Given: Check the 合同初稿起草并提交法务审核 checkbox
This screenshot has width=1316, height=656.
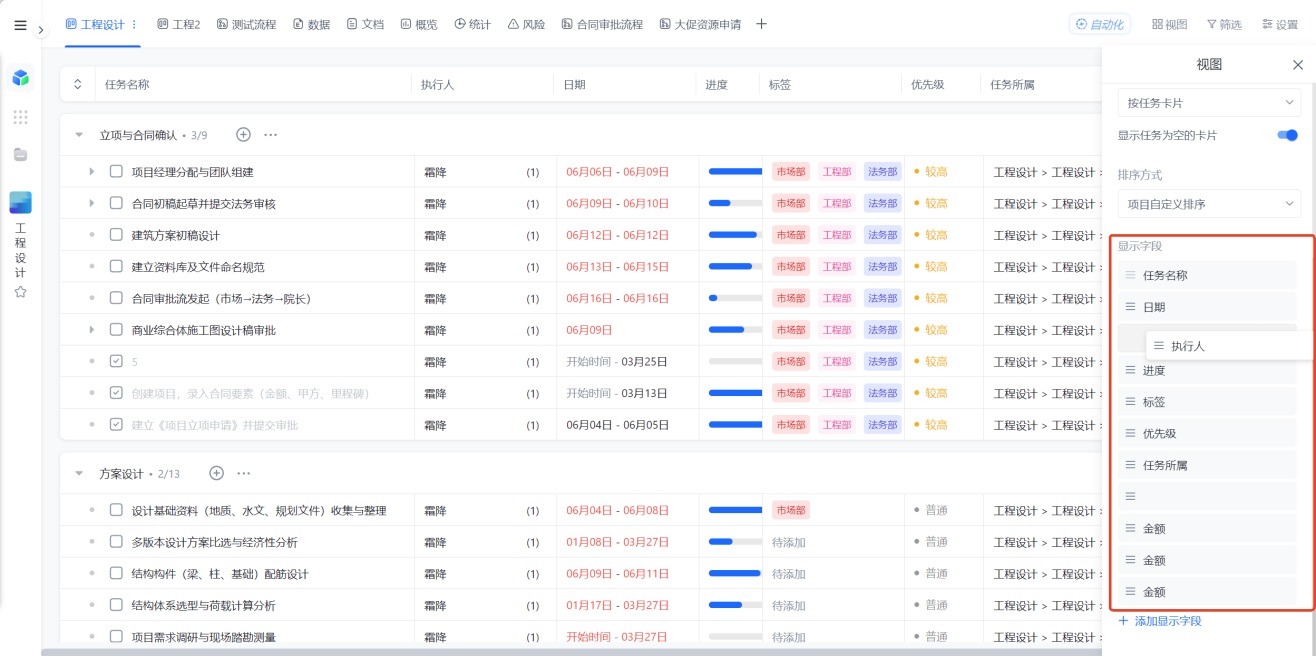Looking at the screenshot, I should [116, 203].
